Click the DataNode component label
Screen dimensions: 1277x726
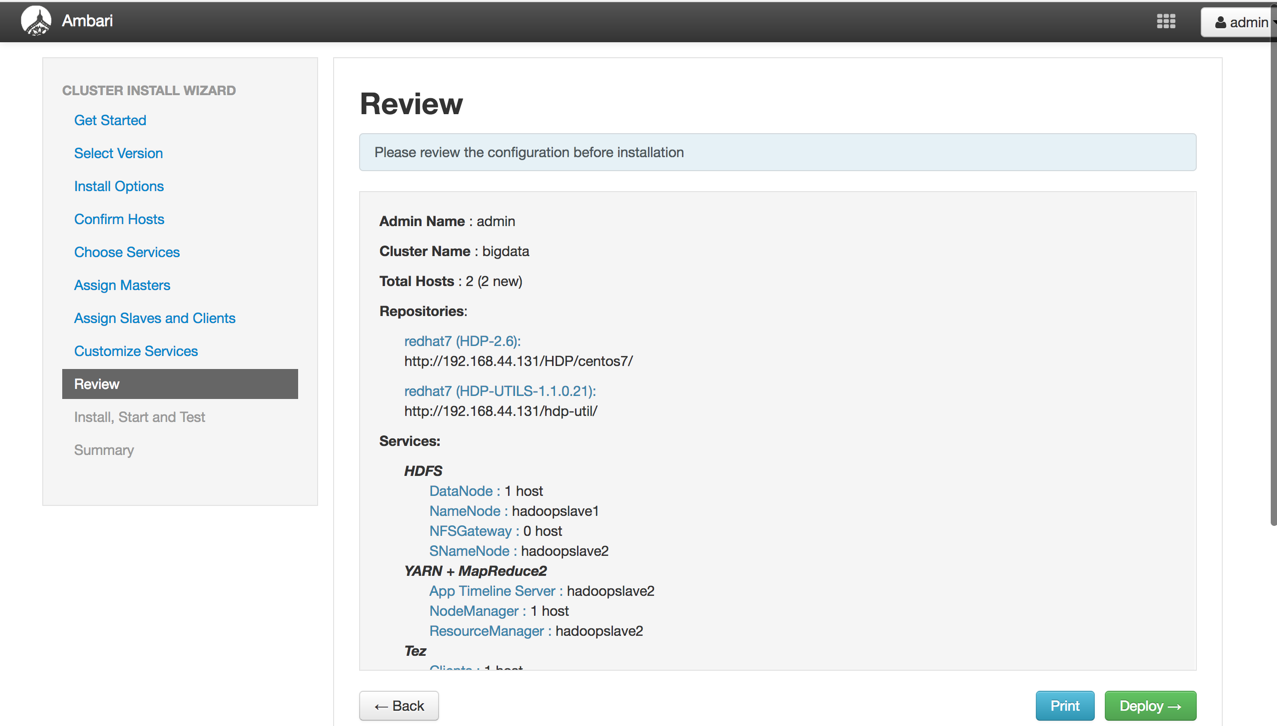(461, 491)
